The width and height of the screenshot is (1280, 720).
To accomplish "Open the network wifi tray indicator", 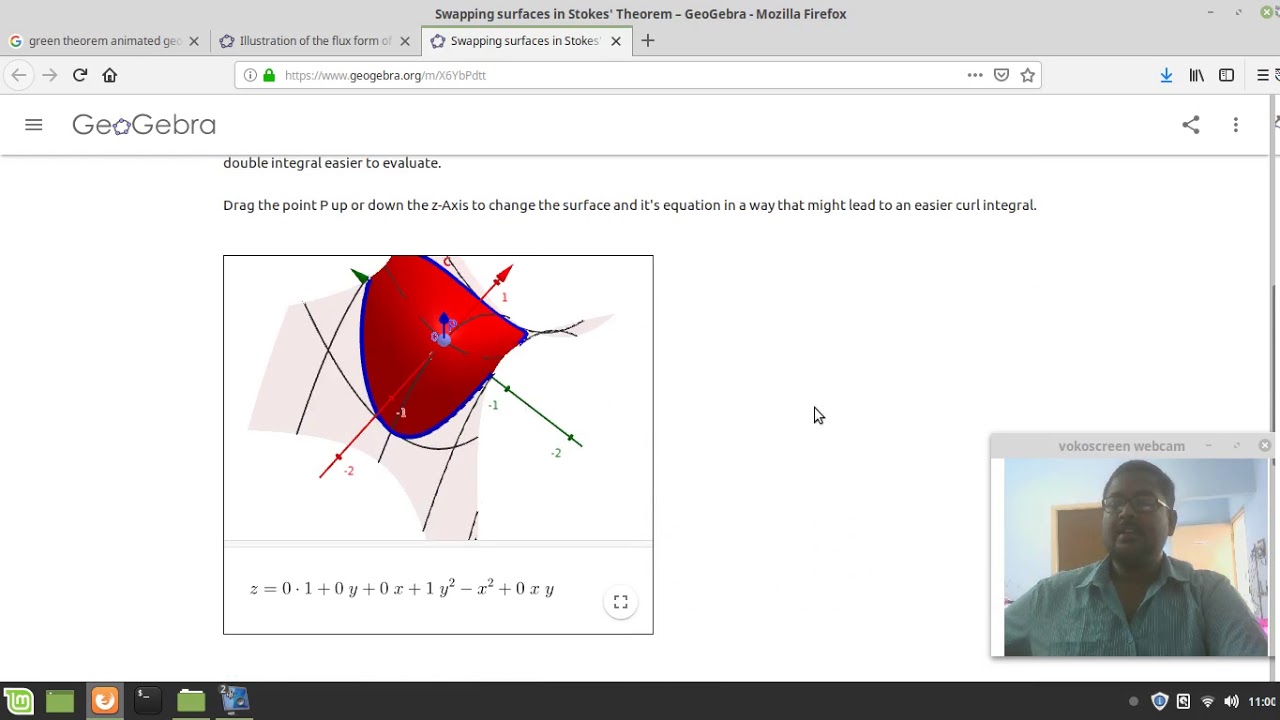I will tap(1207, 702).
